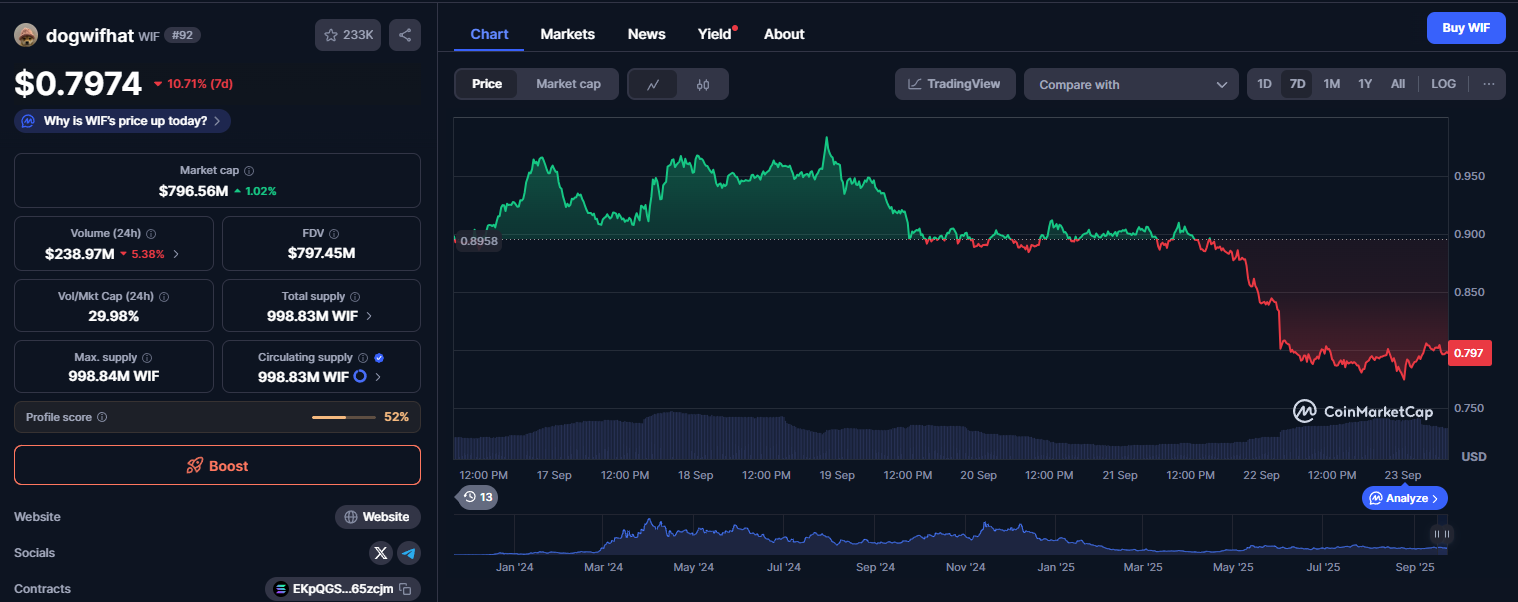Select the candlestick chart icon
The width and height of the screenshot is (1518, 602).
click(703, 85)
